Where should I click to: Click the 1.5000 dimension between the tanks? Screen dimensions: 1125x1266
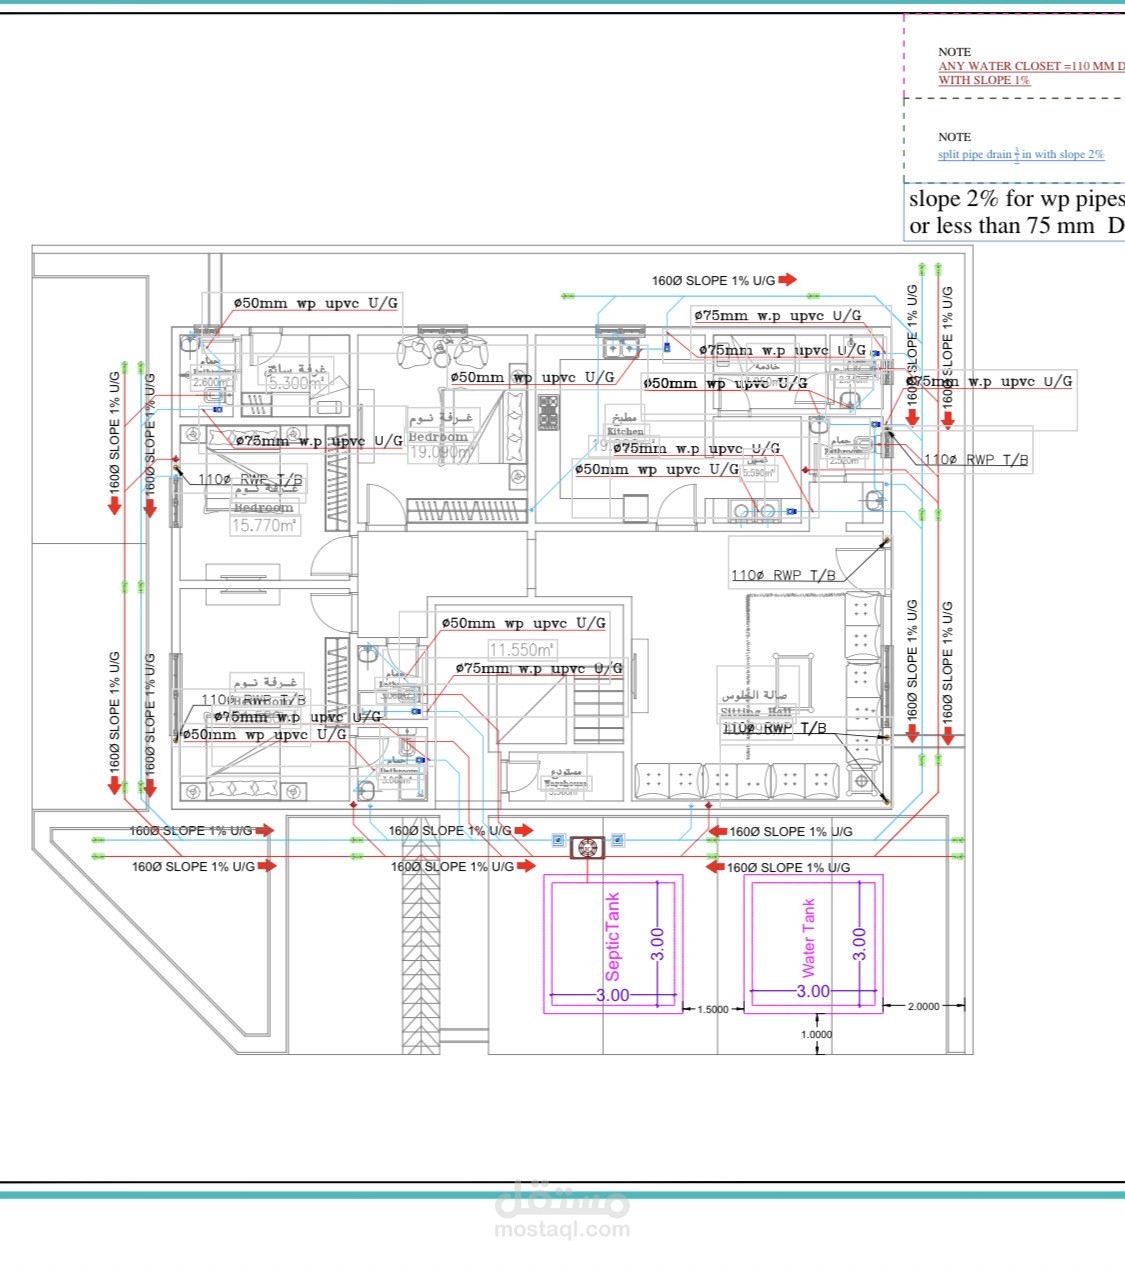point(713,1009)
